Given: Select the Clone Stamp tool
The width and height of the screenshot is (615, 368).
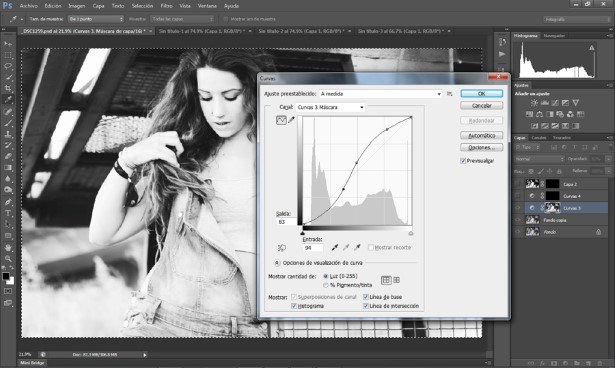Looking at the screenshot, I should coord(8,134).
